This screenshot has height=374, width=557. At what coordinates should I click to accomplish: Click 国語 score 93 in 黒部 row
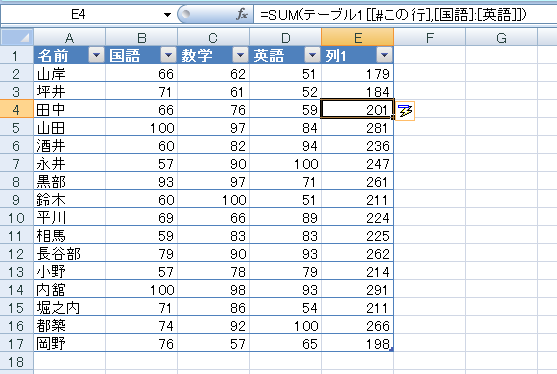pos(141,181)
